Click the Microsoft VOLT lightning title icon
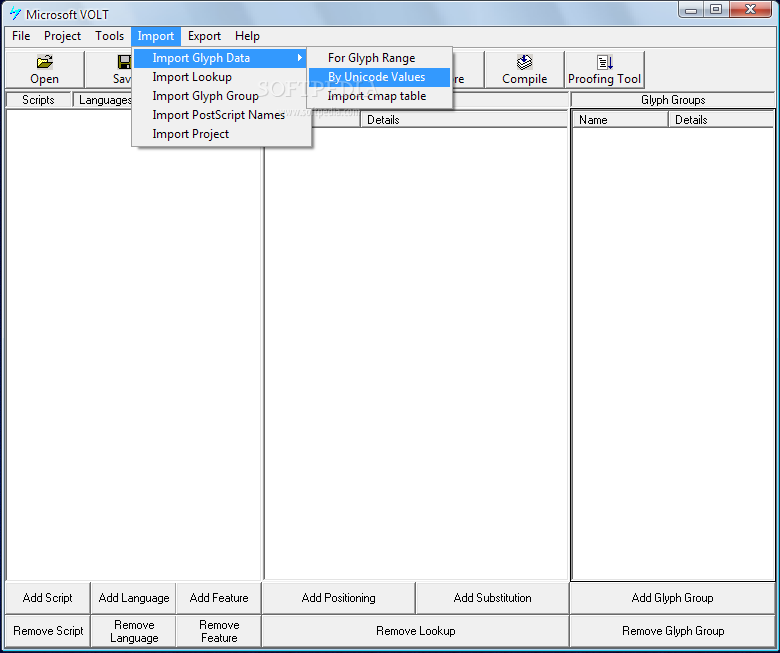The image size is (780, 653). tap(15, 13)
